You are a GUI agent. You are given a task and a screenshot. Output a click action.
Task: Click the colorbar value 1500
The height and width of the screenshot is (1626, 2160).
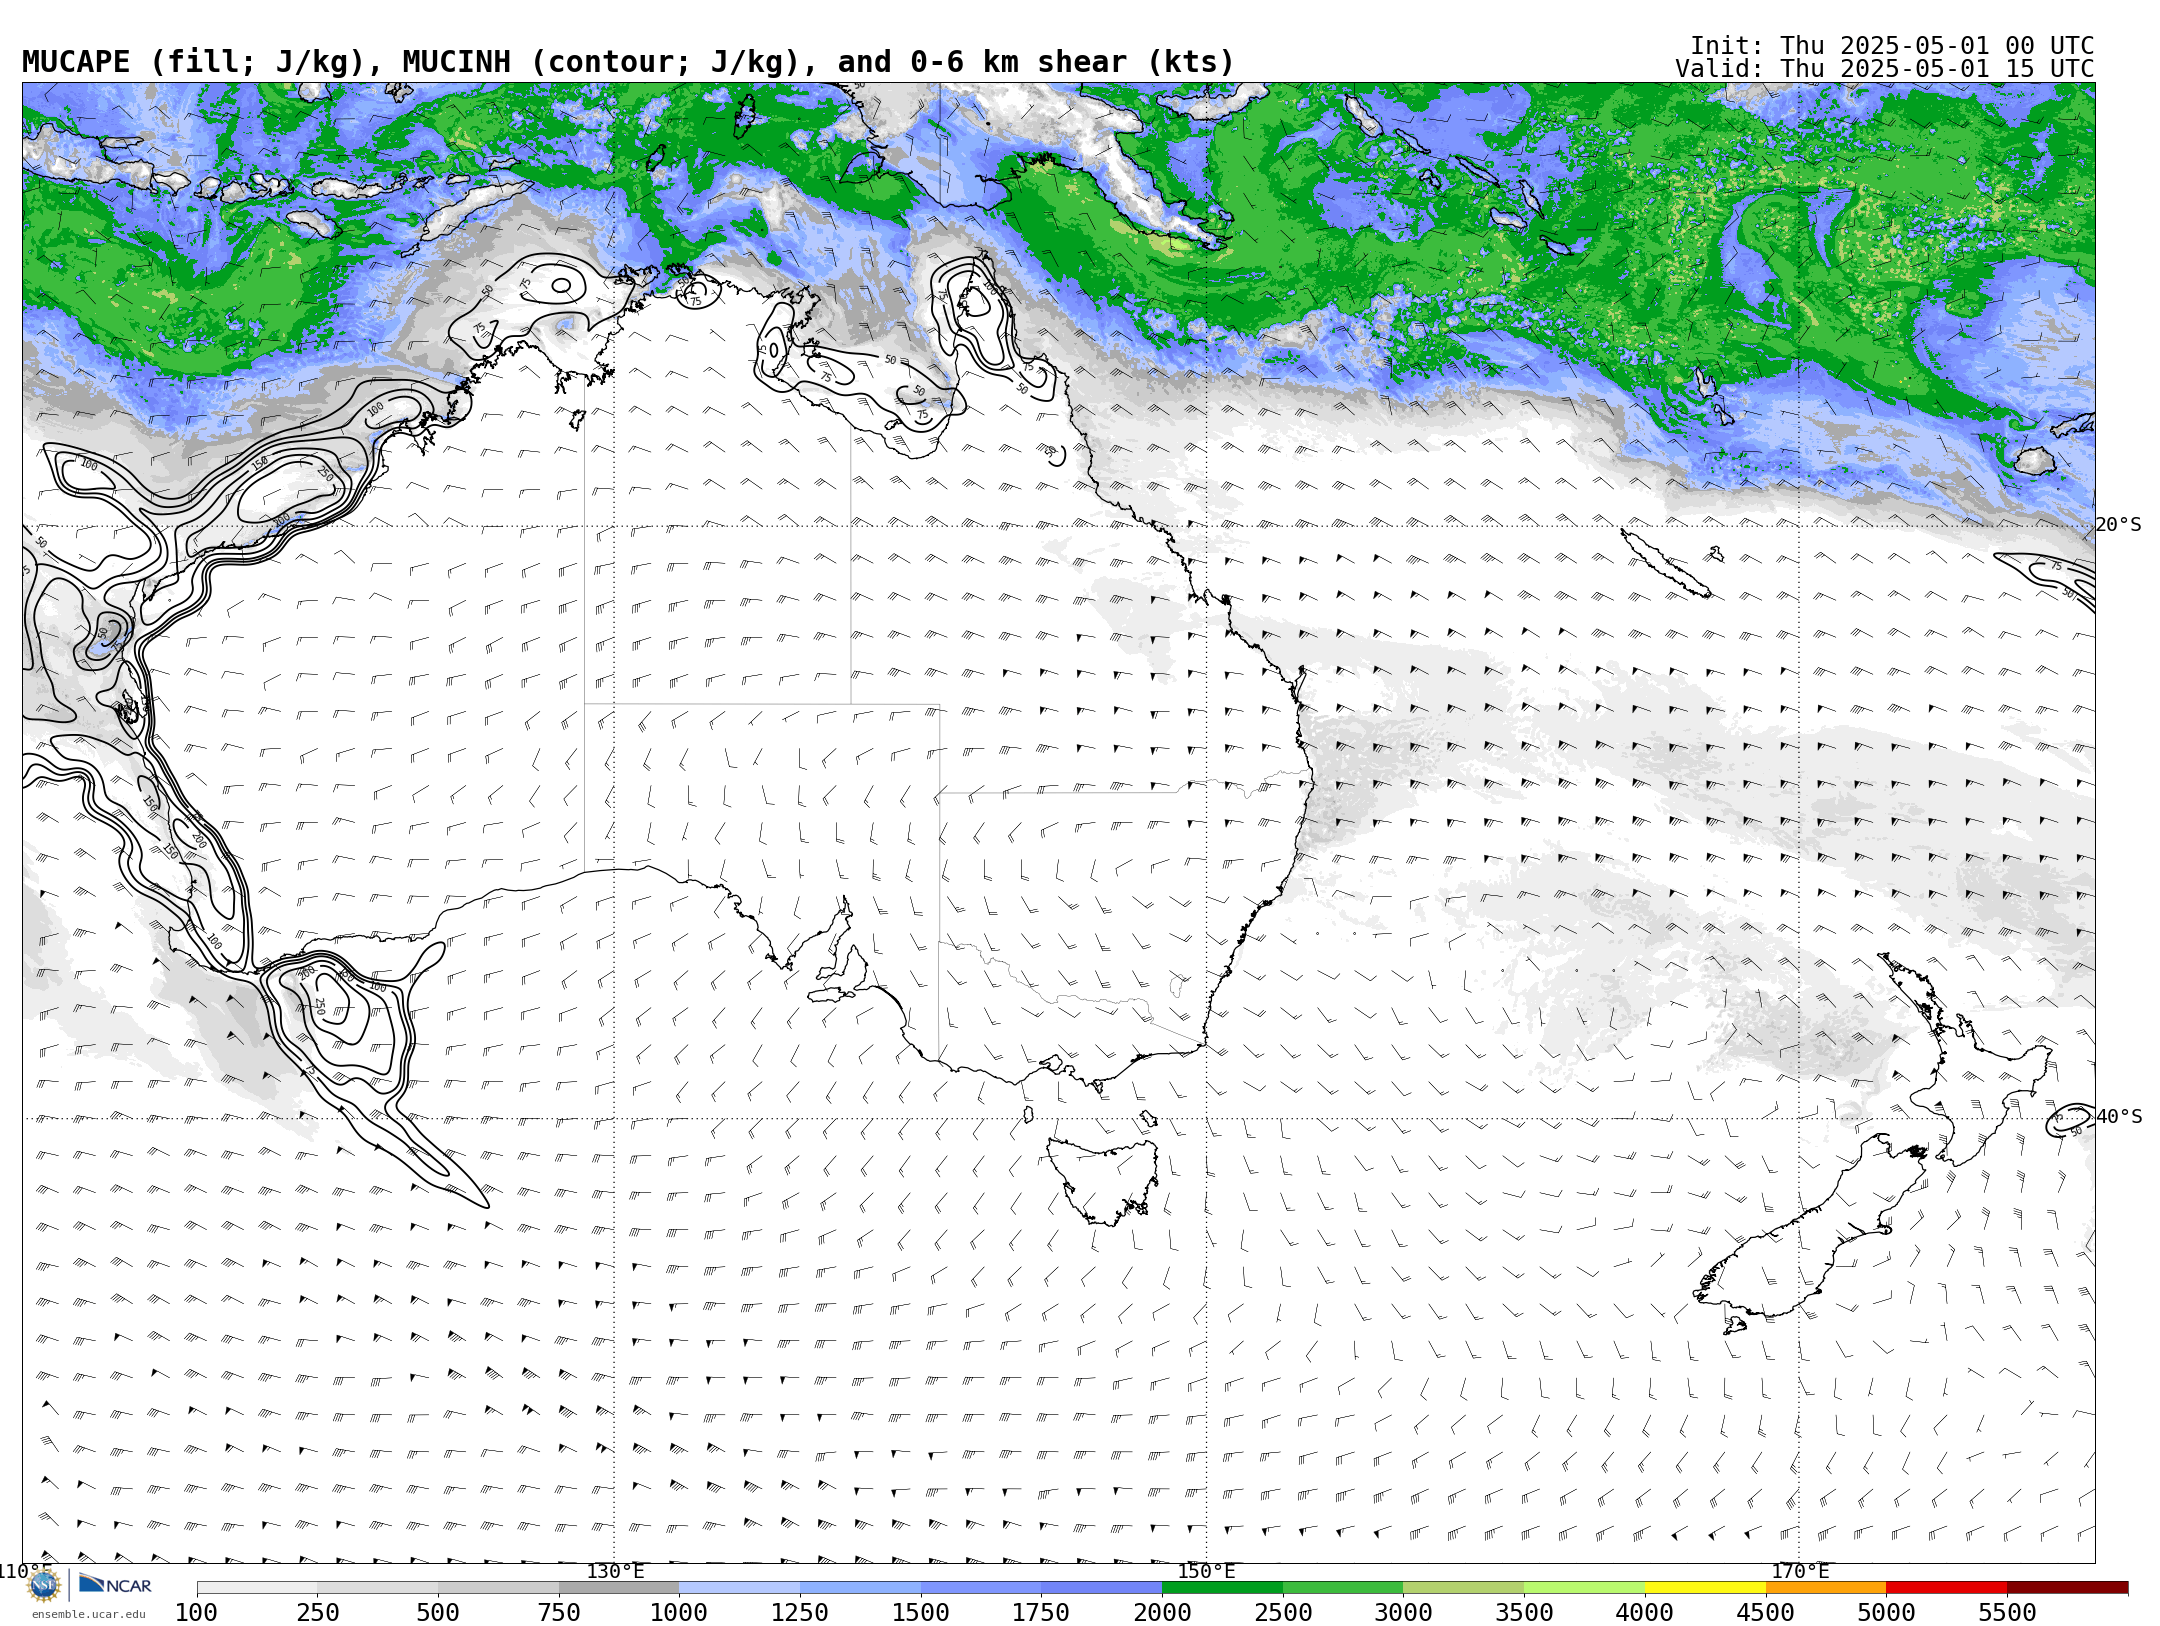[x=921, y=1613]
